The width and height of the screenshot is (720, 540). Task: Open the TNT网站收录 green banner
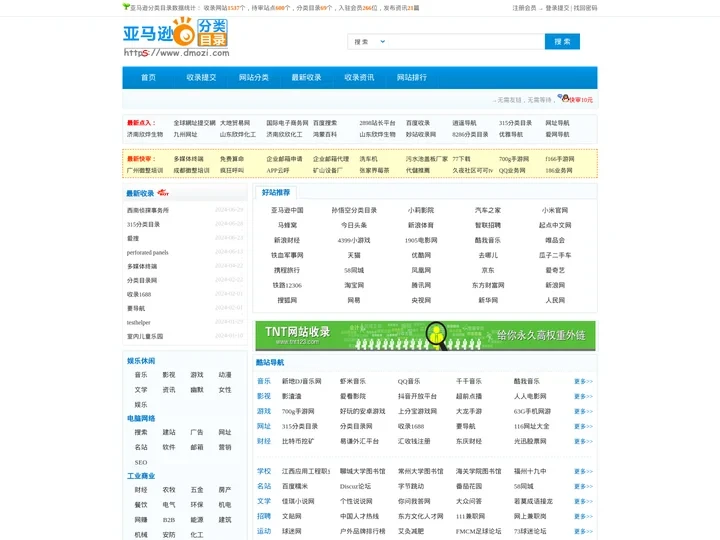click(x=425, y=336)
